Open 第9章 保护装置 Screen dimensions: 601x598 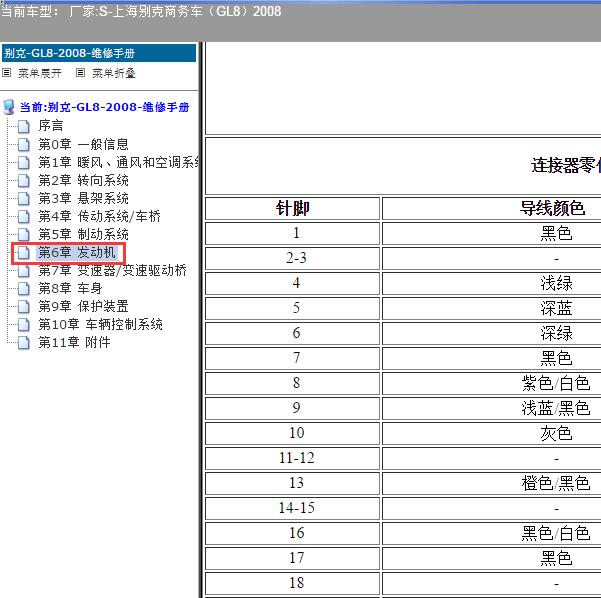point(84,306)
